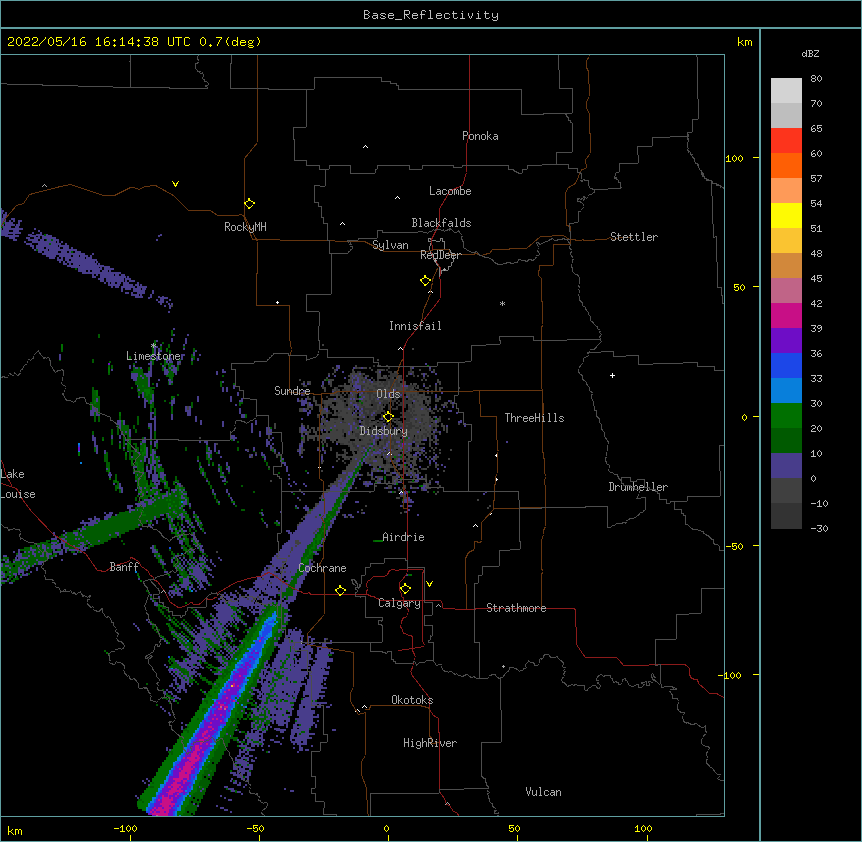Click the Ponoka city label
Image resolution: width=862 pixels, height=842 pixels.
[x=480, y=136]
